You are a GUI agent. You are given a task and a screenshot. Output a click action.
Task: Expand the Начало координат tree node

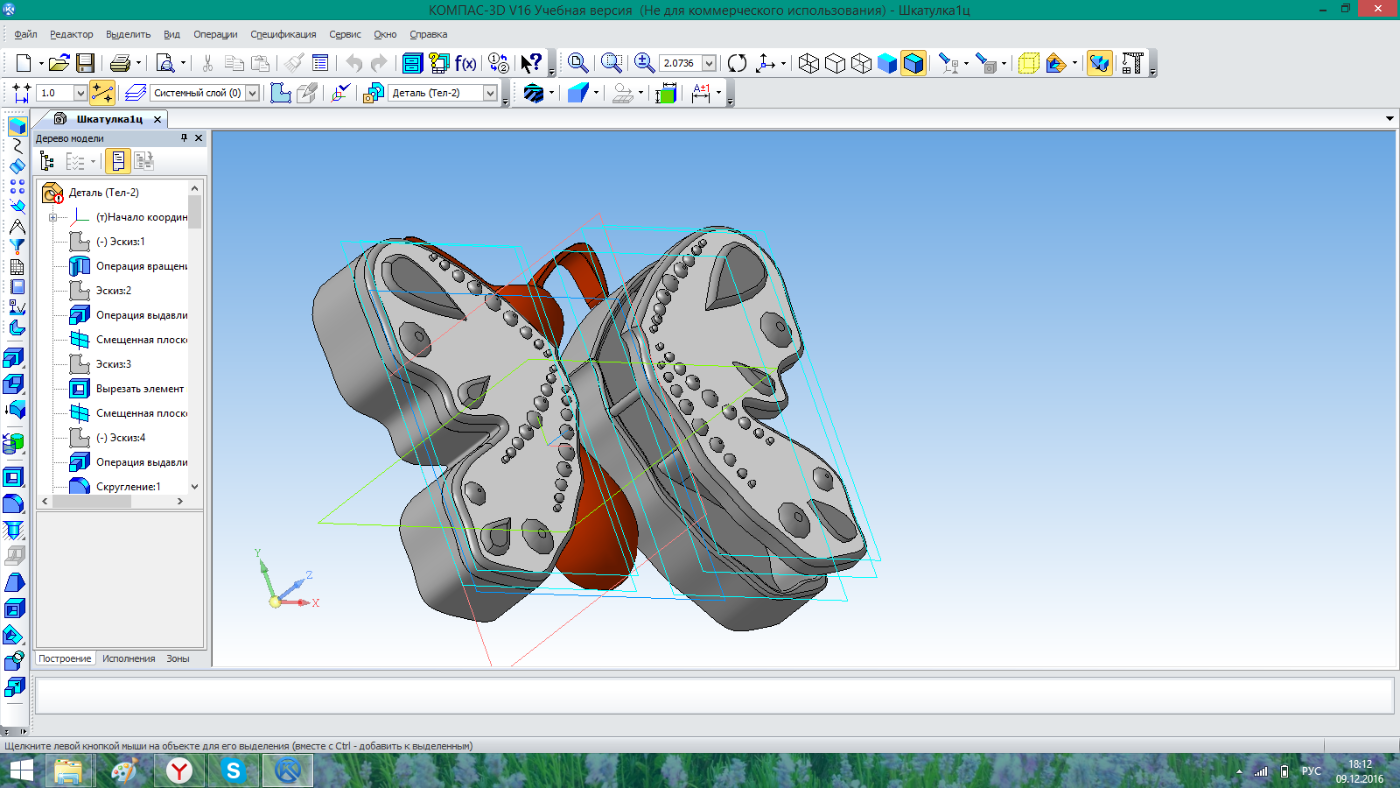[x=52, y=217]
